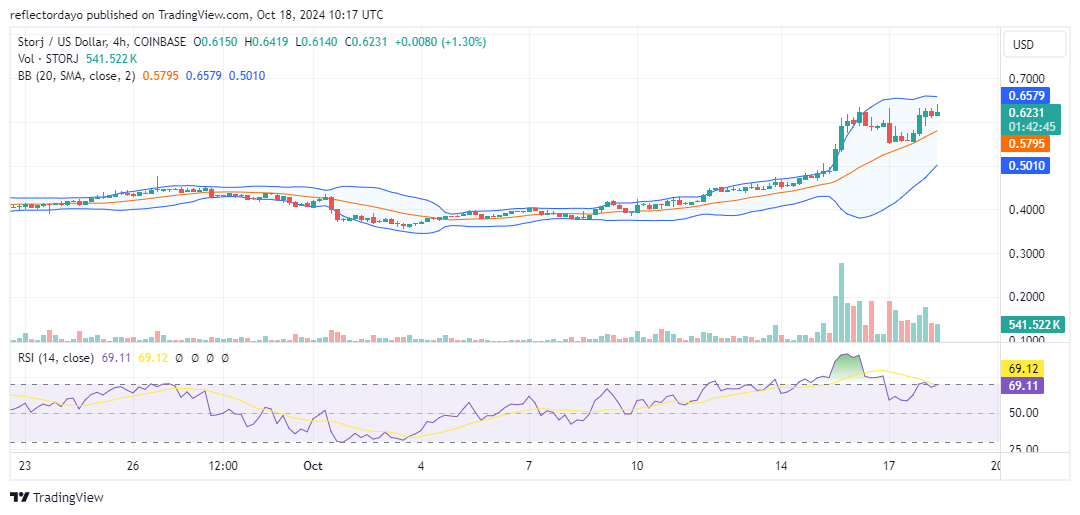The height and width of the screenshot is (515, 1080).
Task: Click the 01:42:45 candle countdown timer
Action: [x=1030, y=127]
